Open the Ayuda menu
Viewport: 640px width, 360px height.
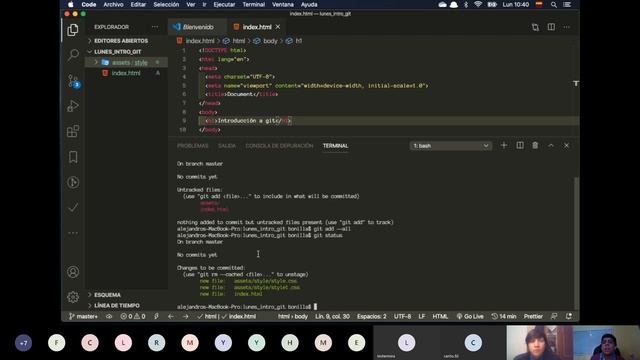(x=309, y=4)
